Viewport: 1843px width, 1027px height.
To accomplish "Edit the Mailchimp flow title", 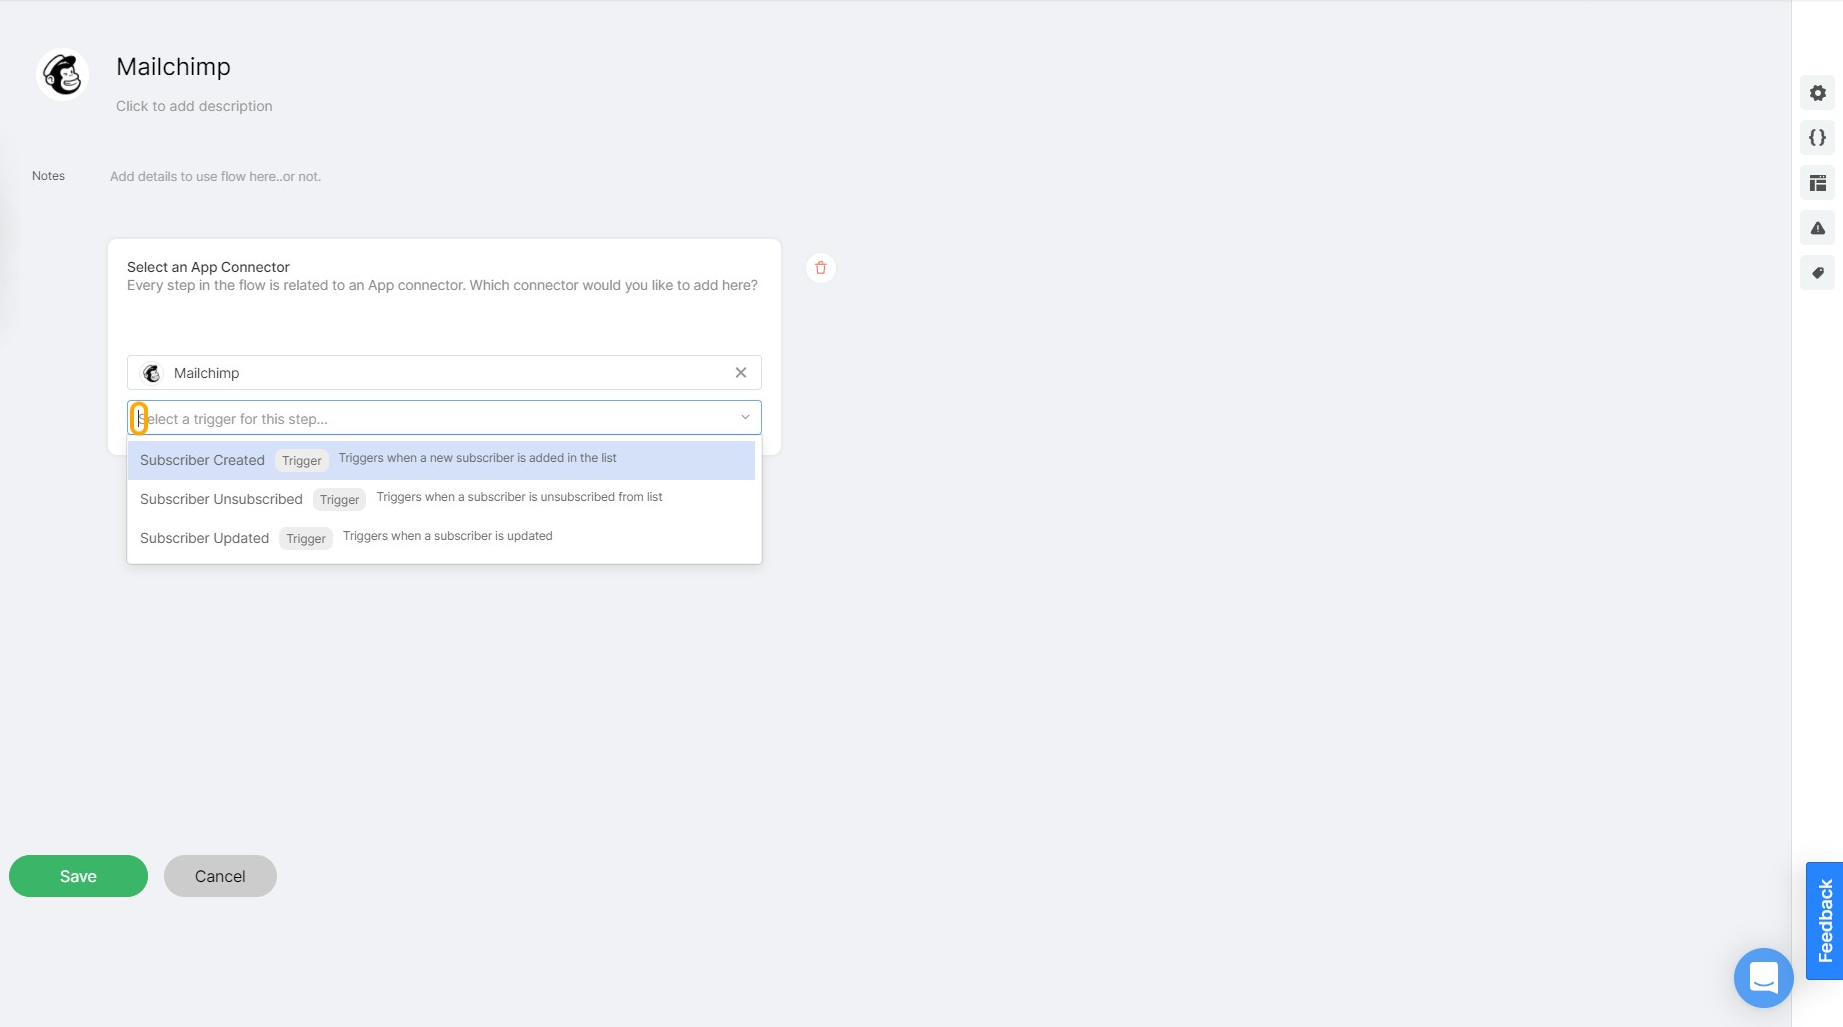I will 173,67.
